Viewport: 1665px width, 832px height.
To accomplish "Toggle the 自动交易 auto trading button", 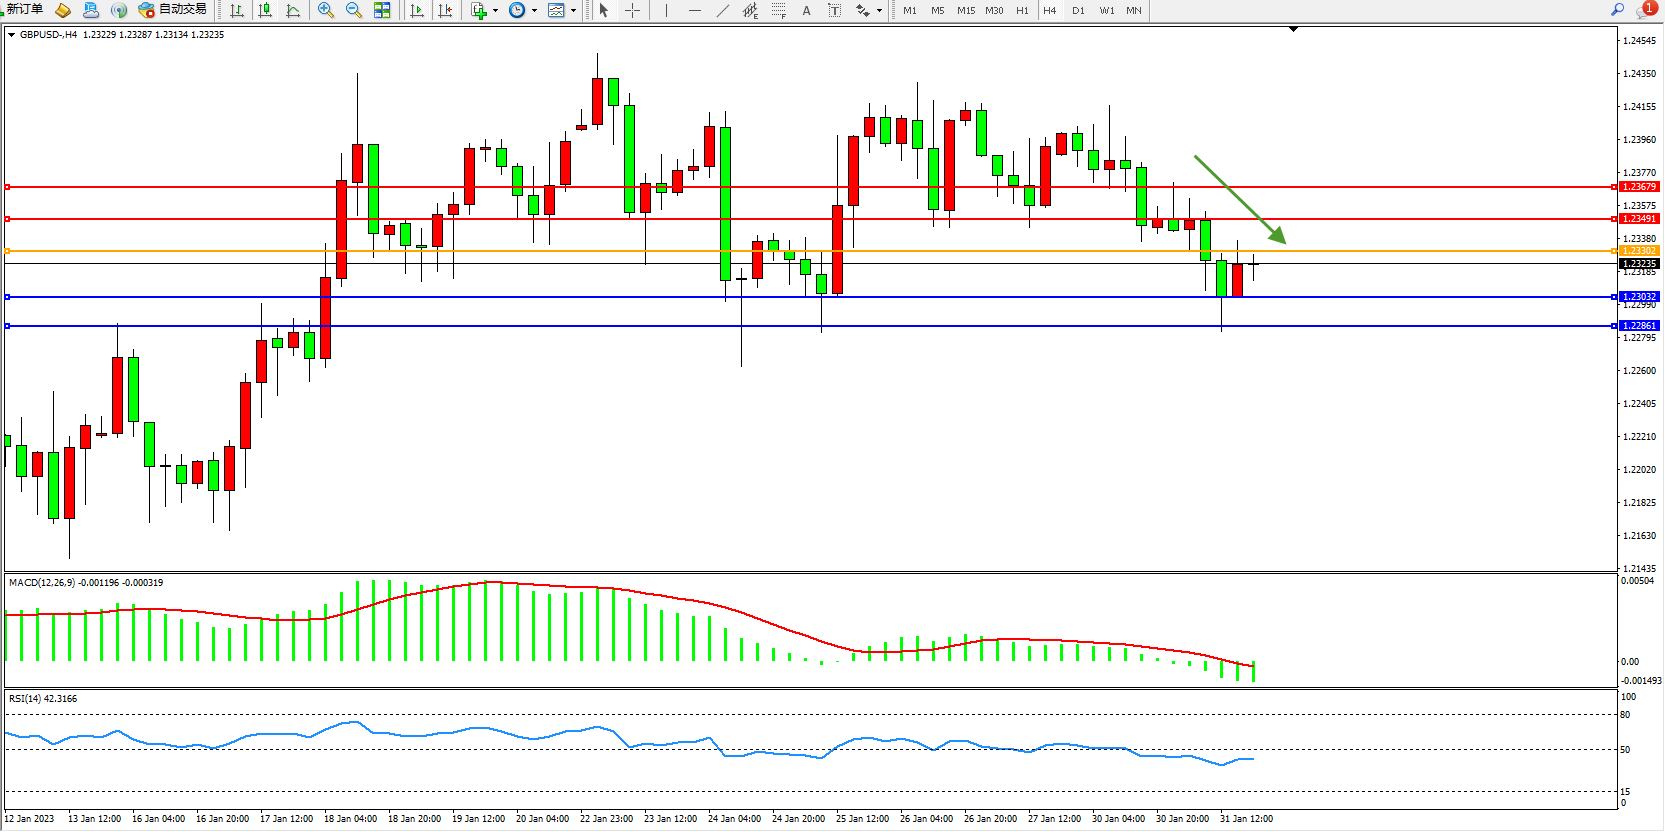I will 173,10.
